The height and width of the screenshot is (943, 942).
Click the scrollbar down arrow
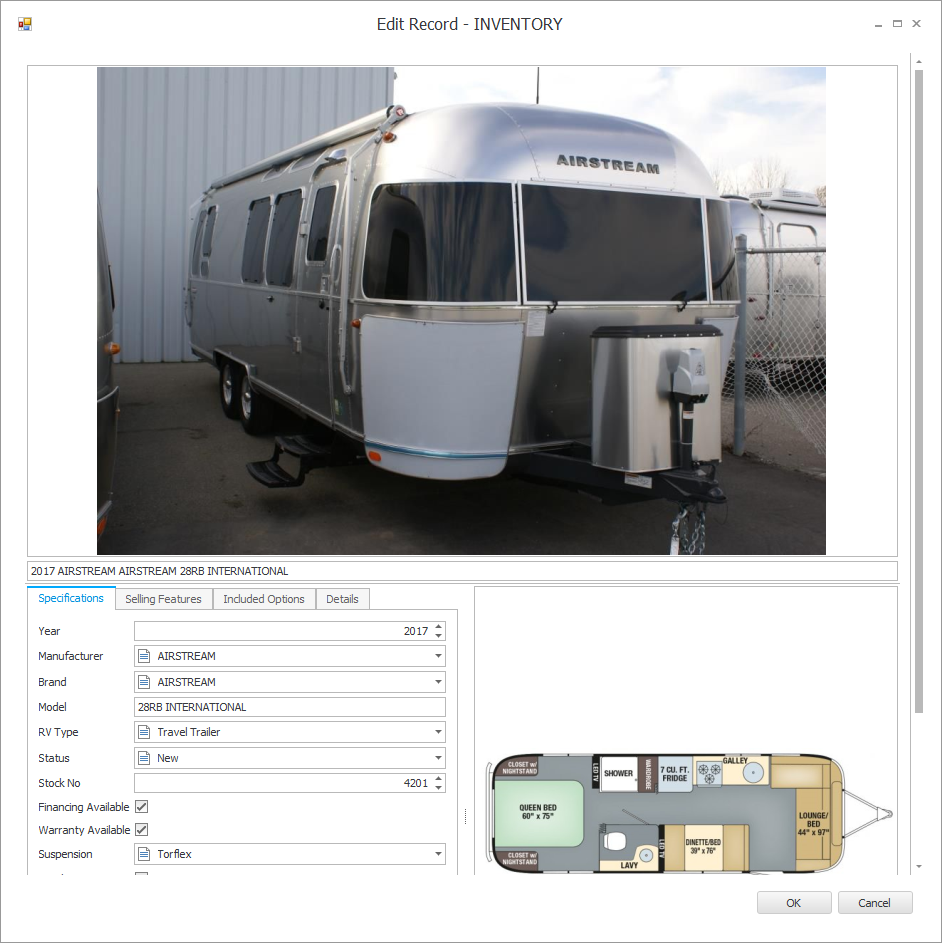919,867
